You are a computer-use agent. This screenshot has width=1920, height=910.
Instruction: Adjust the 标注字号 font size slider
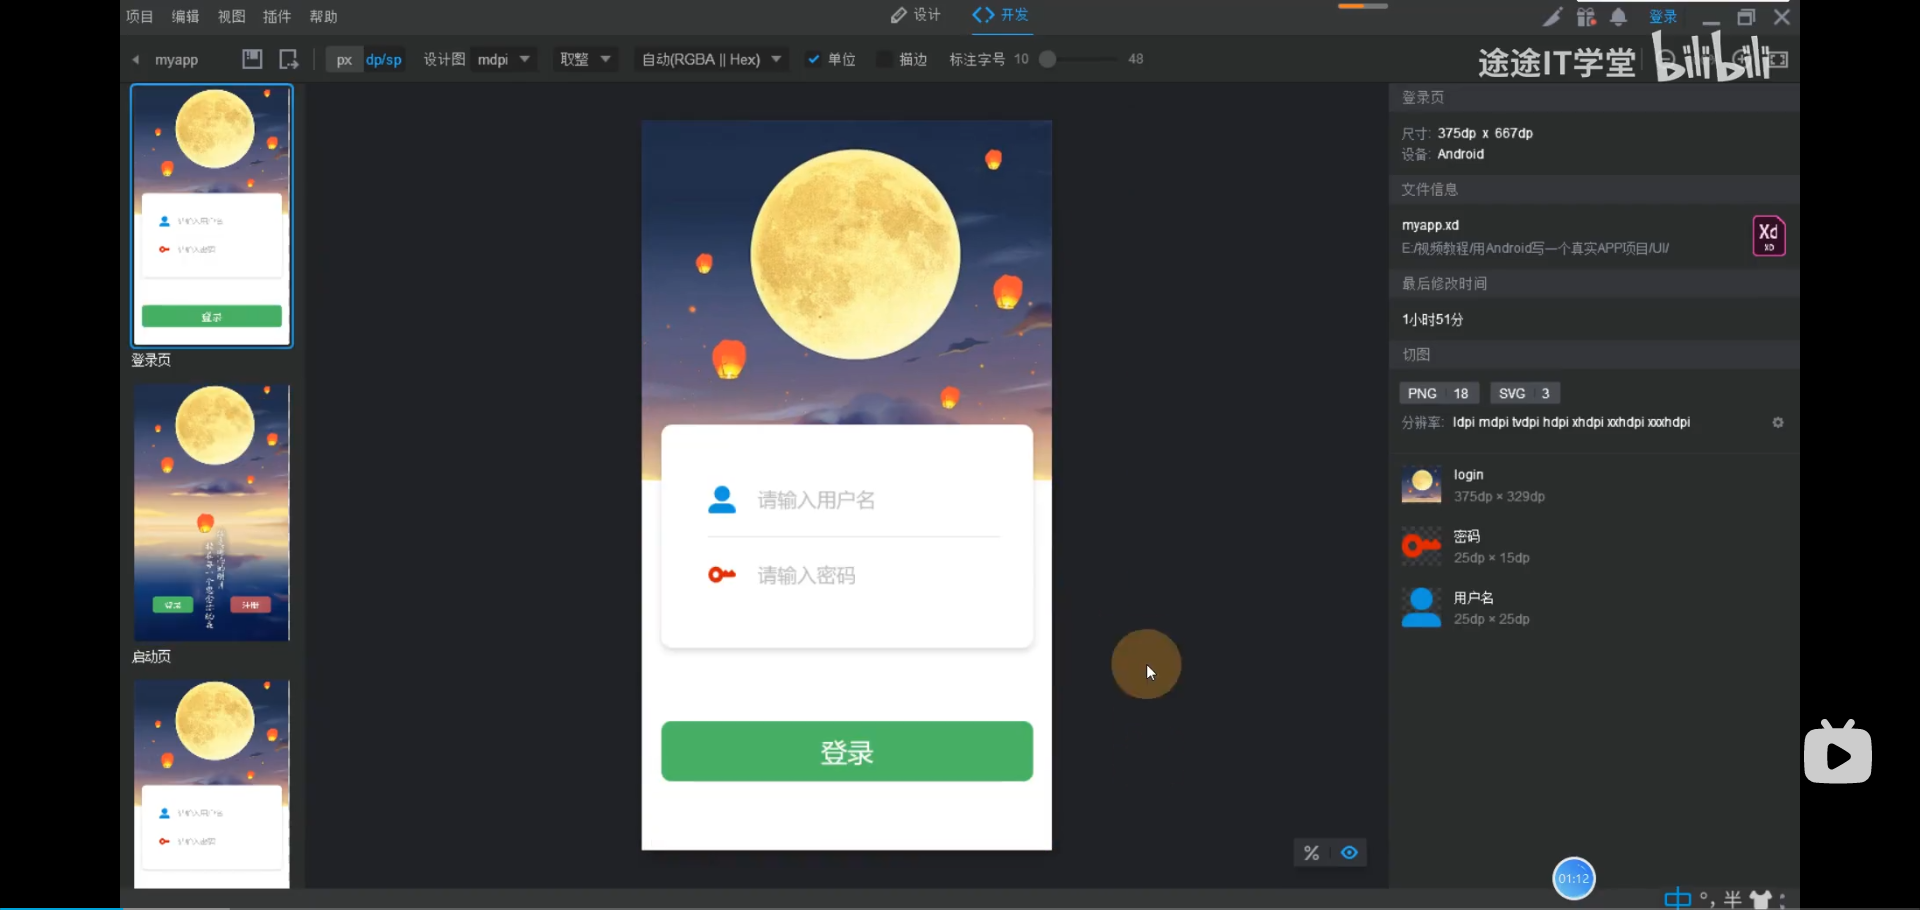coord(1048,60)
